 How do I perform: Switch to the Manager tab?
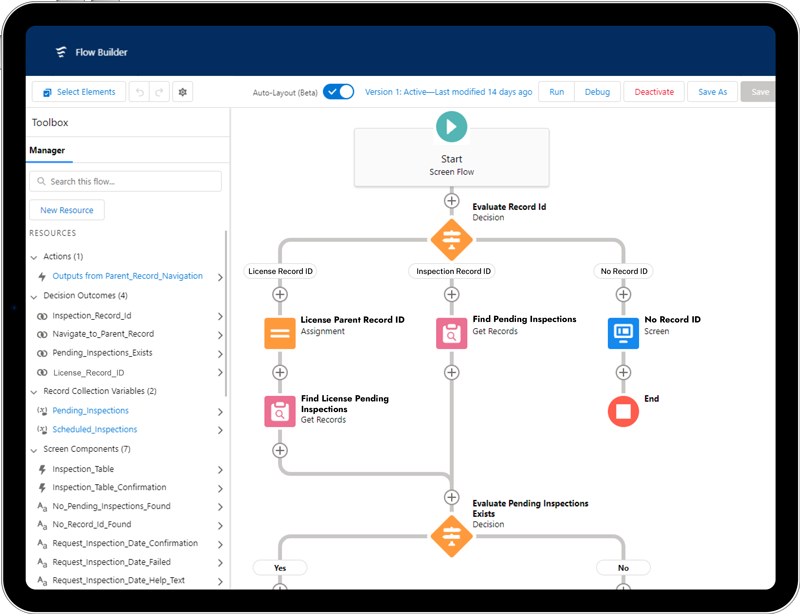point(47,151)
